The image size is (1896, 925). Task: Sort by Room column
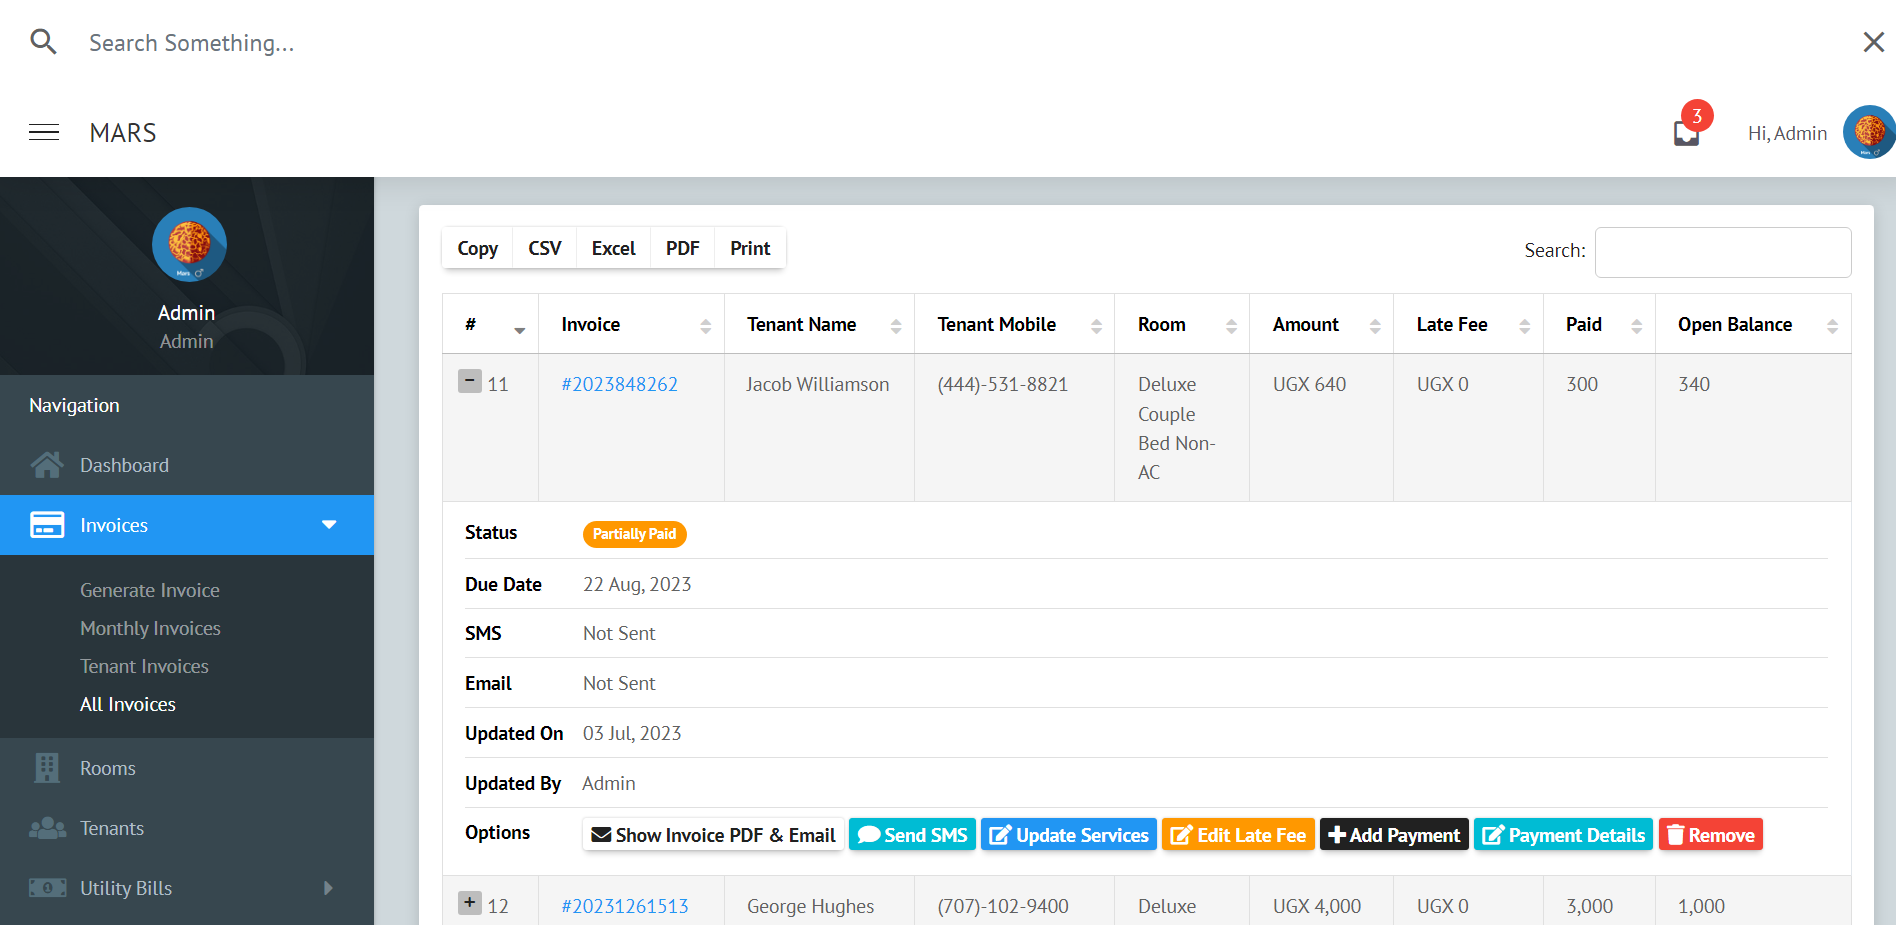[x=1182, y=324]
